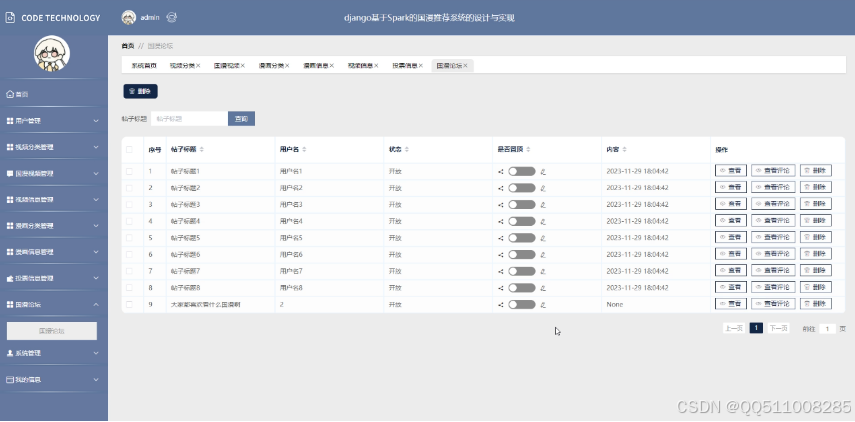The image size is (855, 422).
Task: Close the 漫画分类 tab with its X
Action: click(287, 65)
